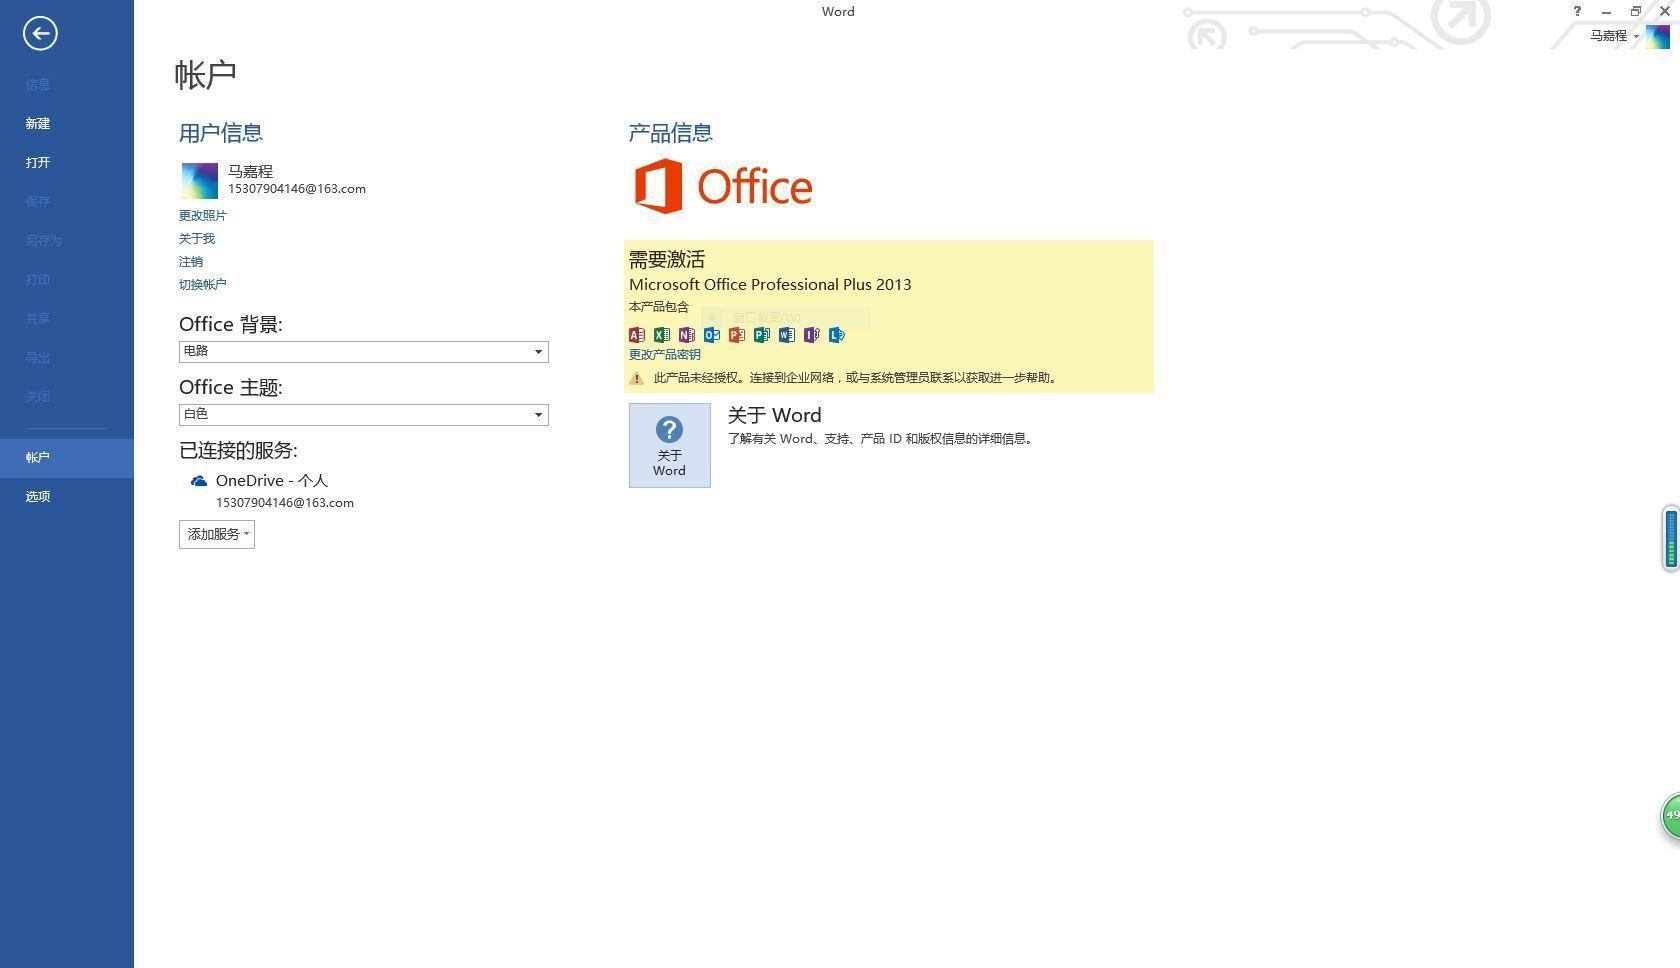Screen dimensions: 1680x968
Task: Click the user avatar picture under 用户信息
Action: 199,181
